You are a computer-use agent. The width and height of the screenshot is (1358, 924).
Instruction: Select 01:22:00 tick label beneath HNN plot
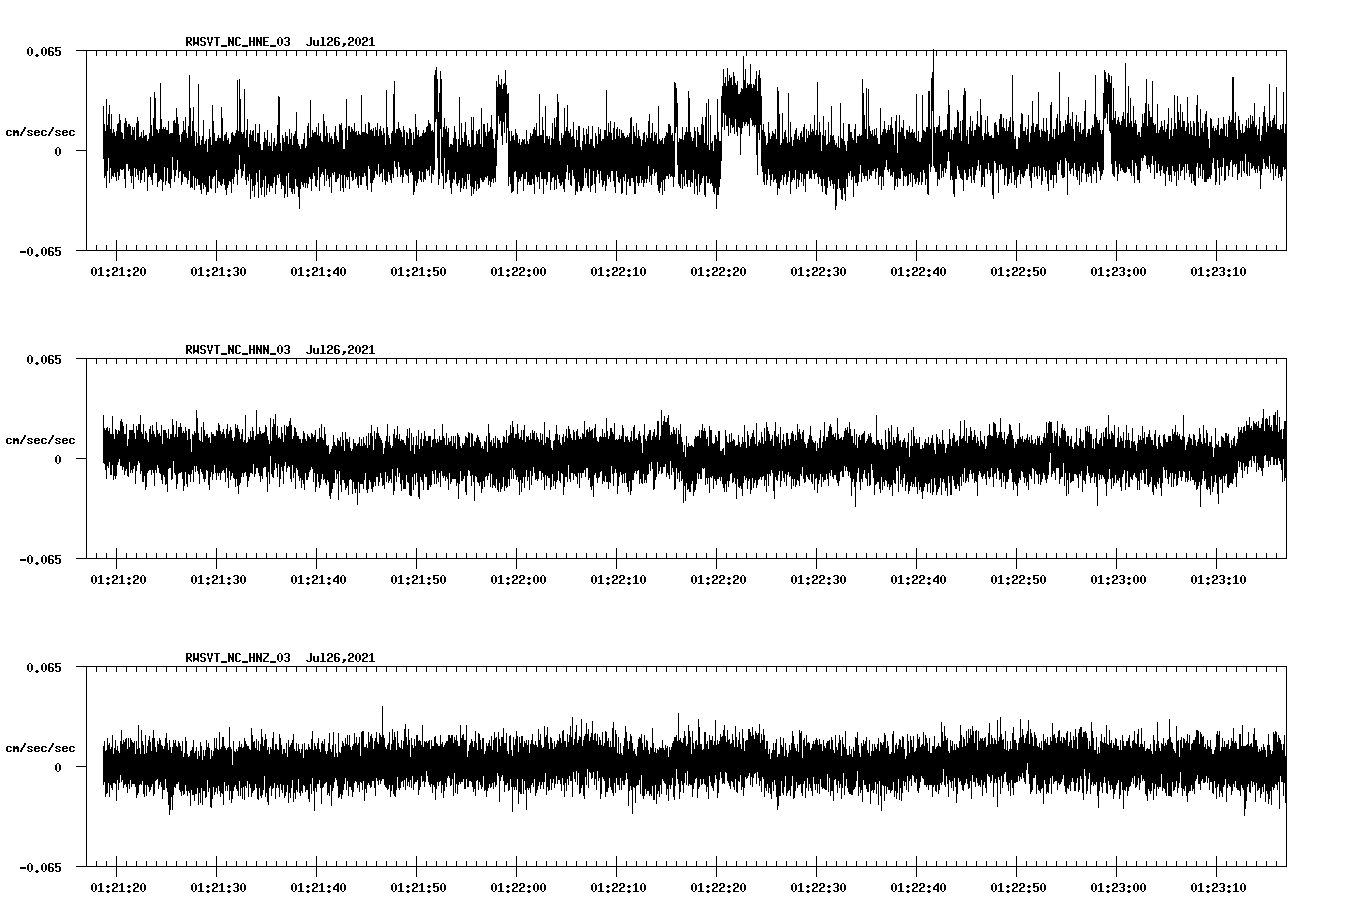[x=518, y=580]
